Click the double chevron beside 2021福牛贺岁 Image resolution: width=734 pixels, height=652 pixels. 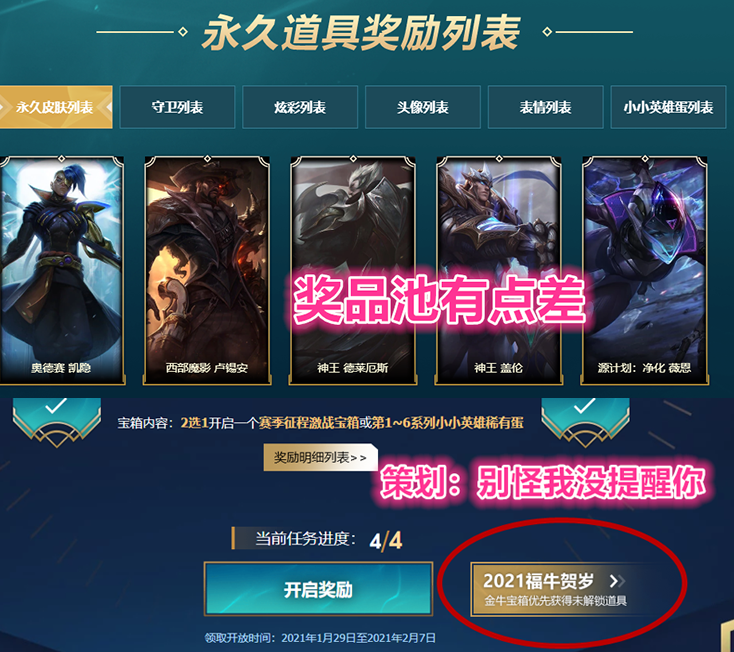(x=617, y=581)
